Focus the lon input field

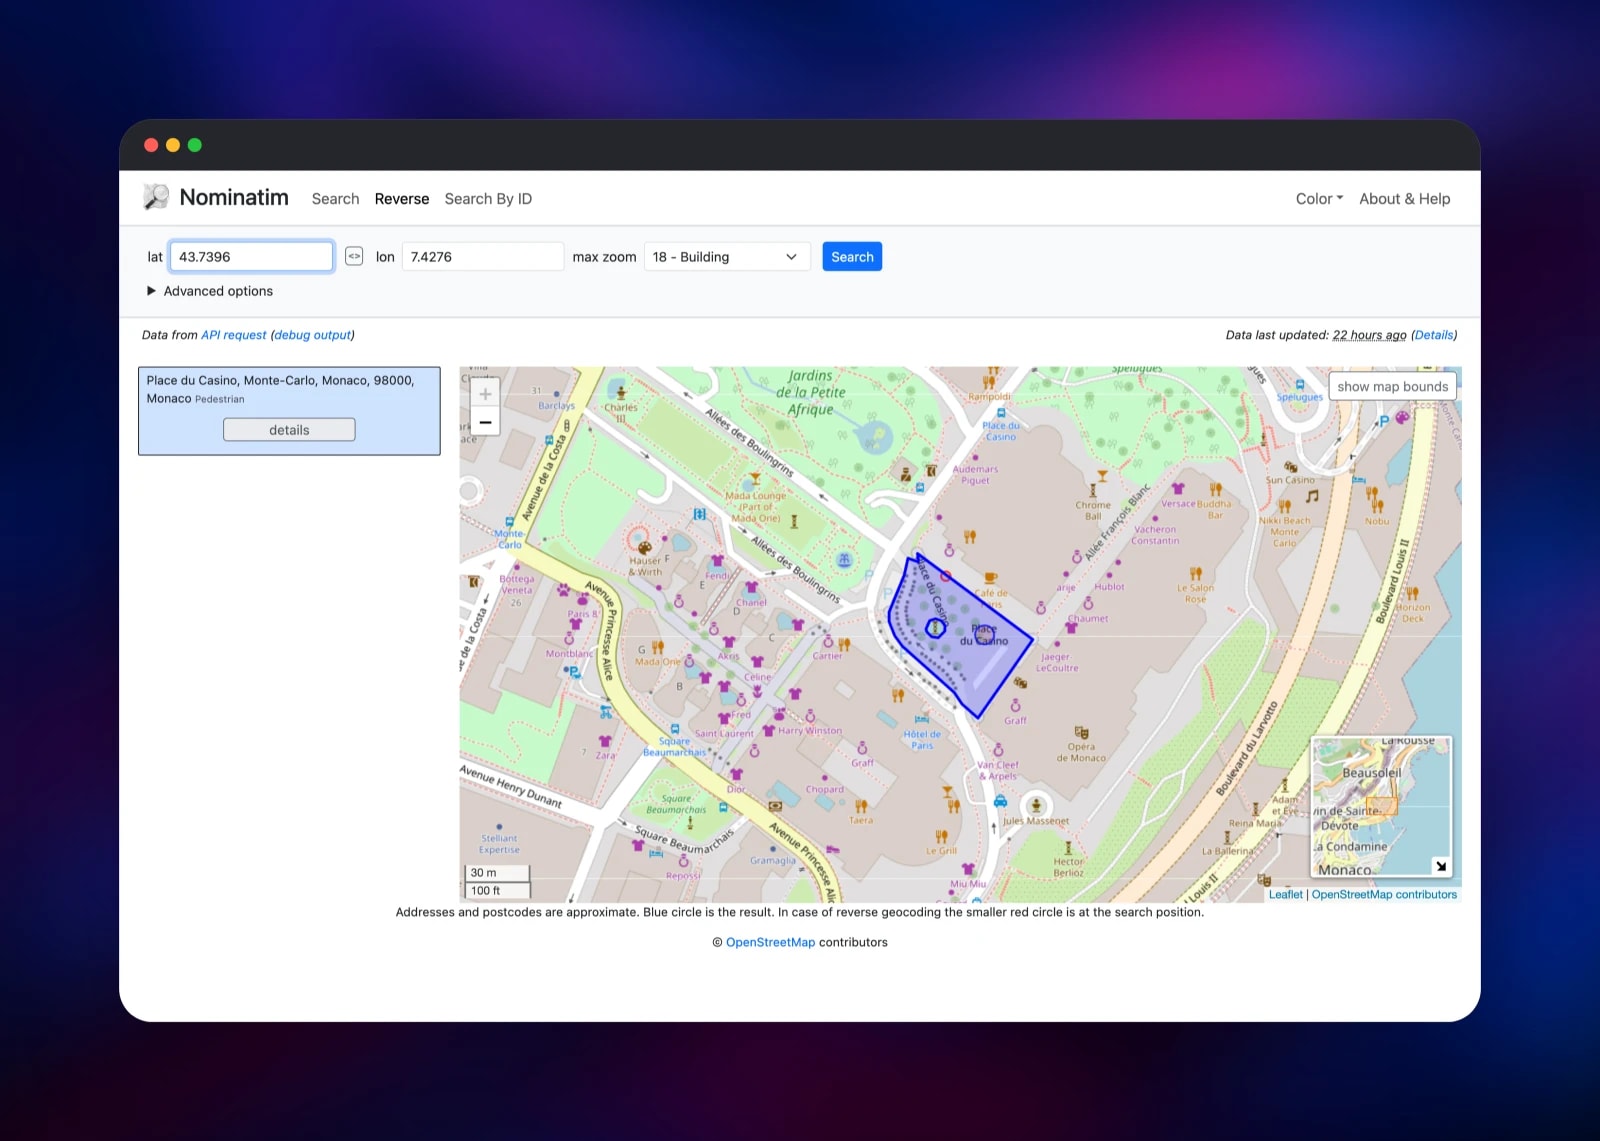tap(483, 257)
